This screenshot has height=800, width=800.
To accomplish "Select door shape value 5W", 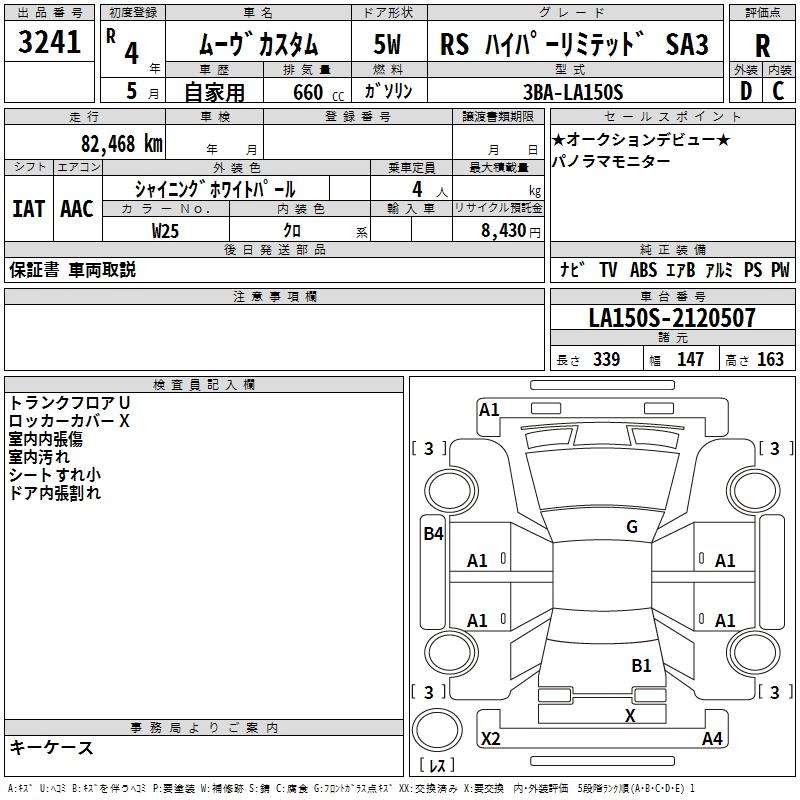I will pos(387,44).
